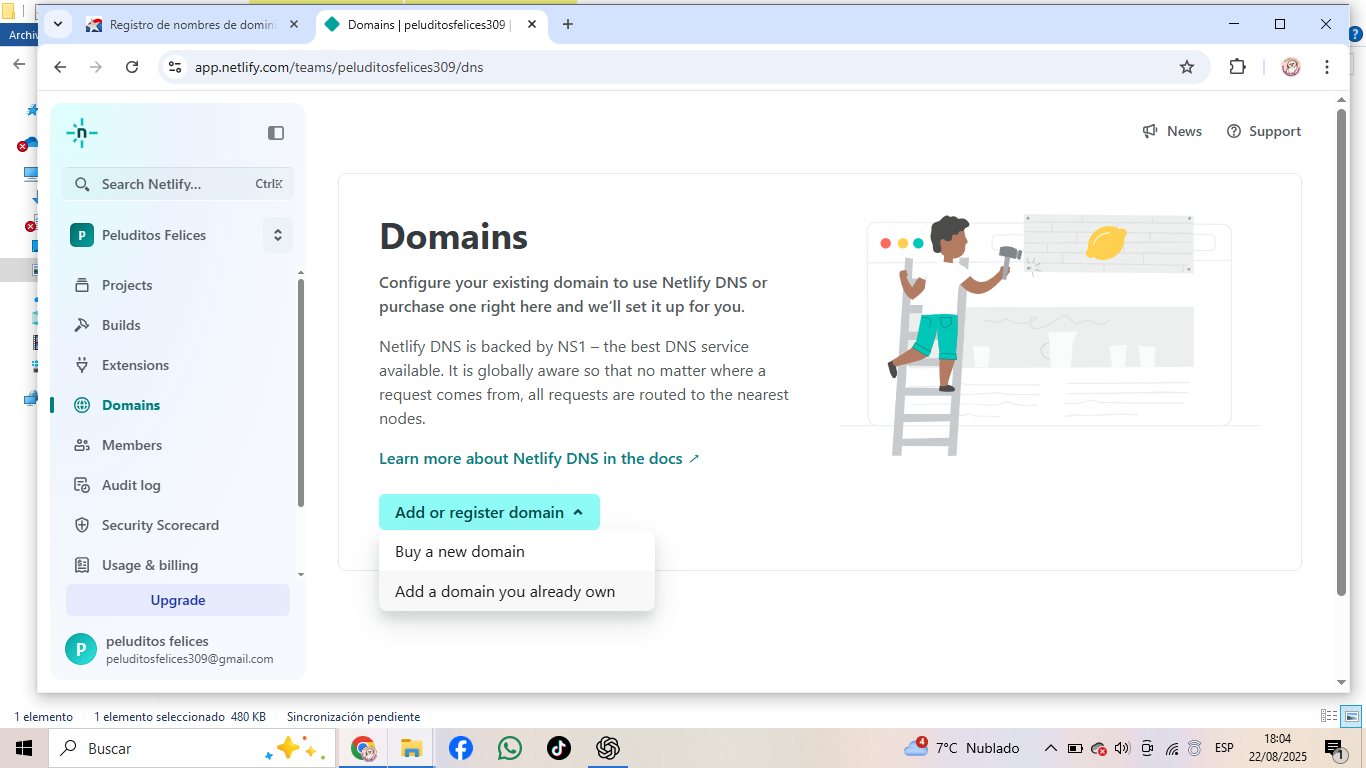
Task: Click the Search Netlify field
Action: (x=178, y=184)
